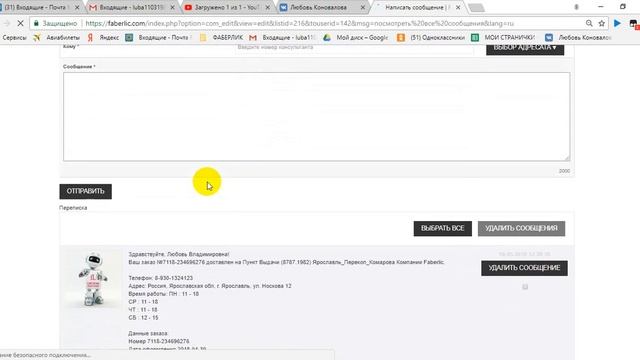
Task: Open the Входящие - Почта bookmark
Action: point(158,38)
